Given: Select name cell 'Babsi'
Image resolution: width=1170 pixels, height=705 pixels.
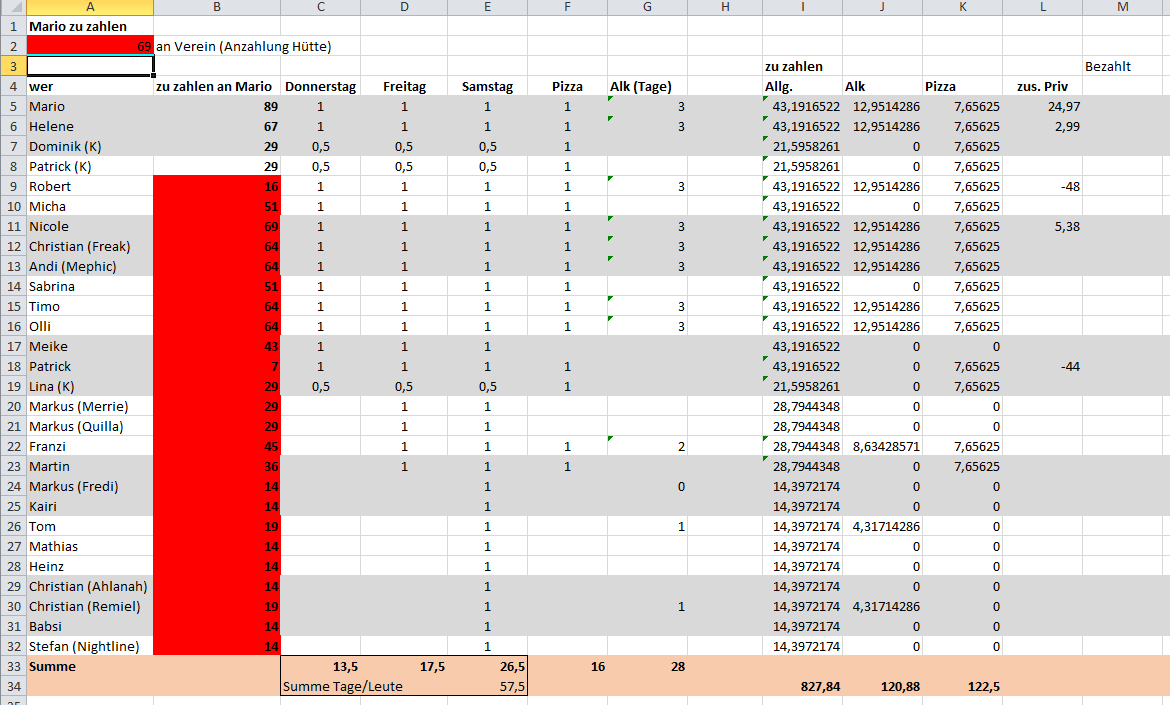Looking at the screenshot, I should 90,627.
